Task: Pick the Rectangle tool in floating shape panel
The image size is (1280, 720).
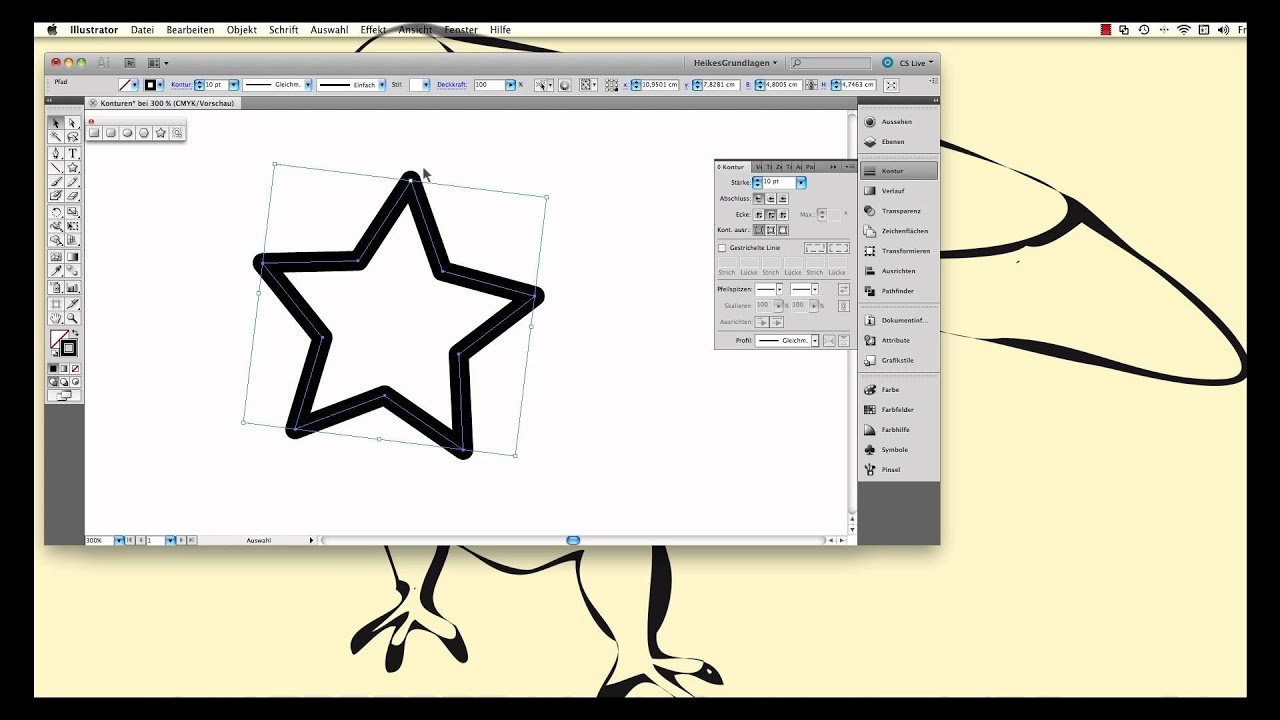Action: point(94,133)
